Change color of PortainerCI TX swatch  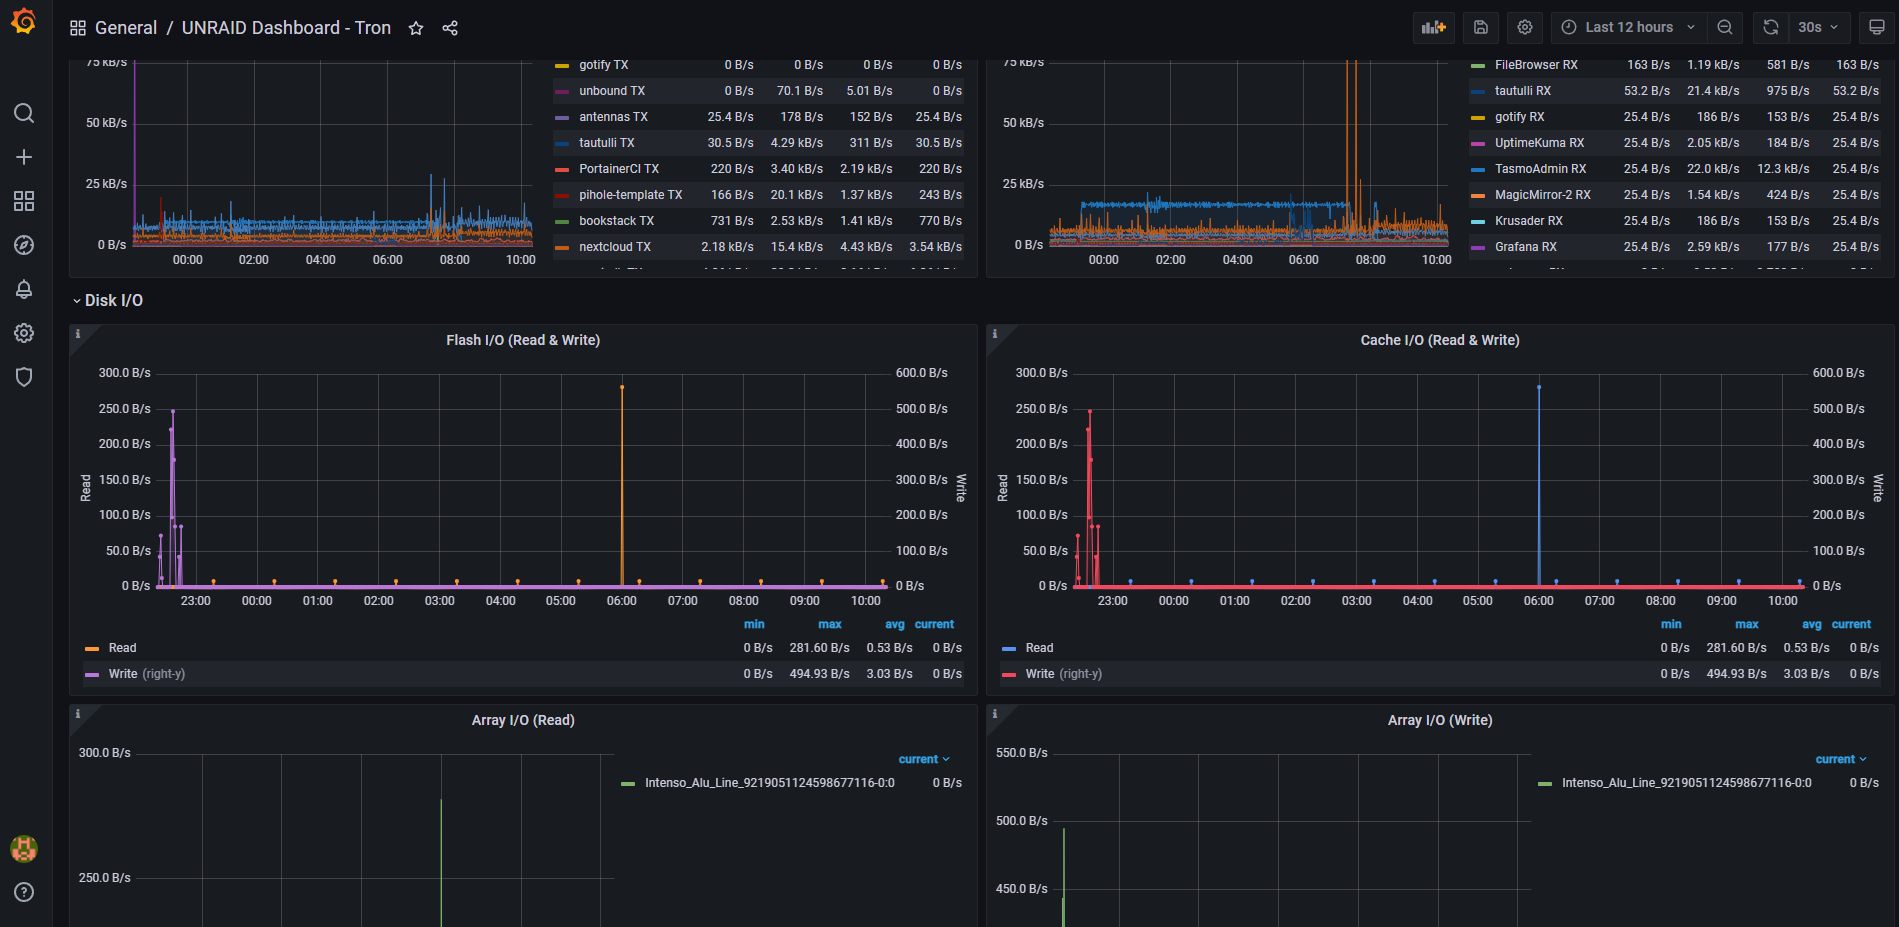[562, 169]
